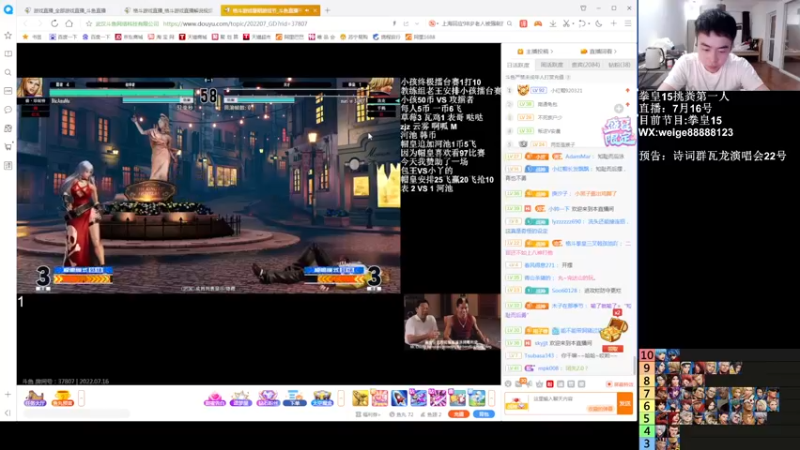Expand the gift bar right arrow

point(491,398)
